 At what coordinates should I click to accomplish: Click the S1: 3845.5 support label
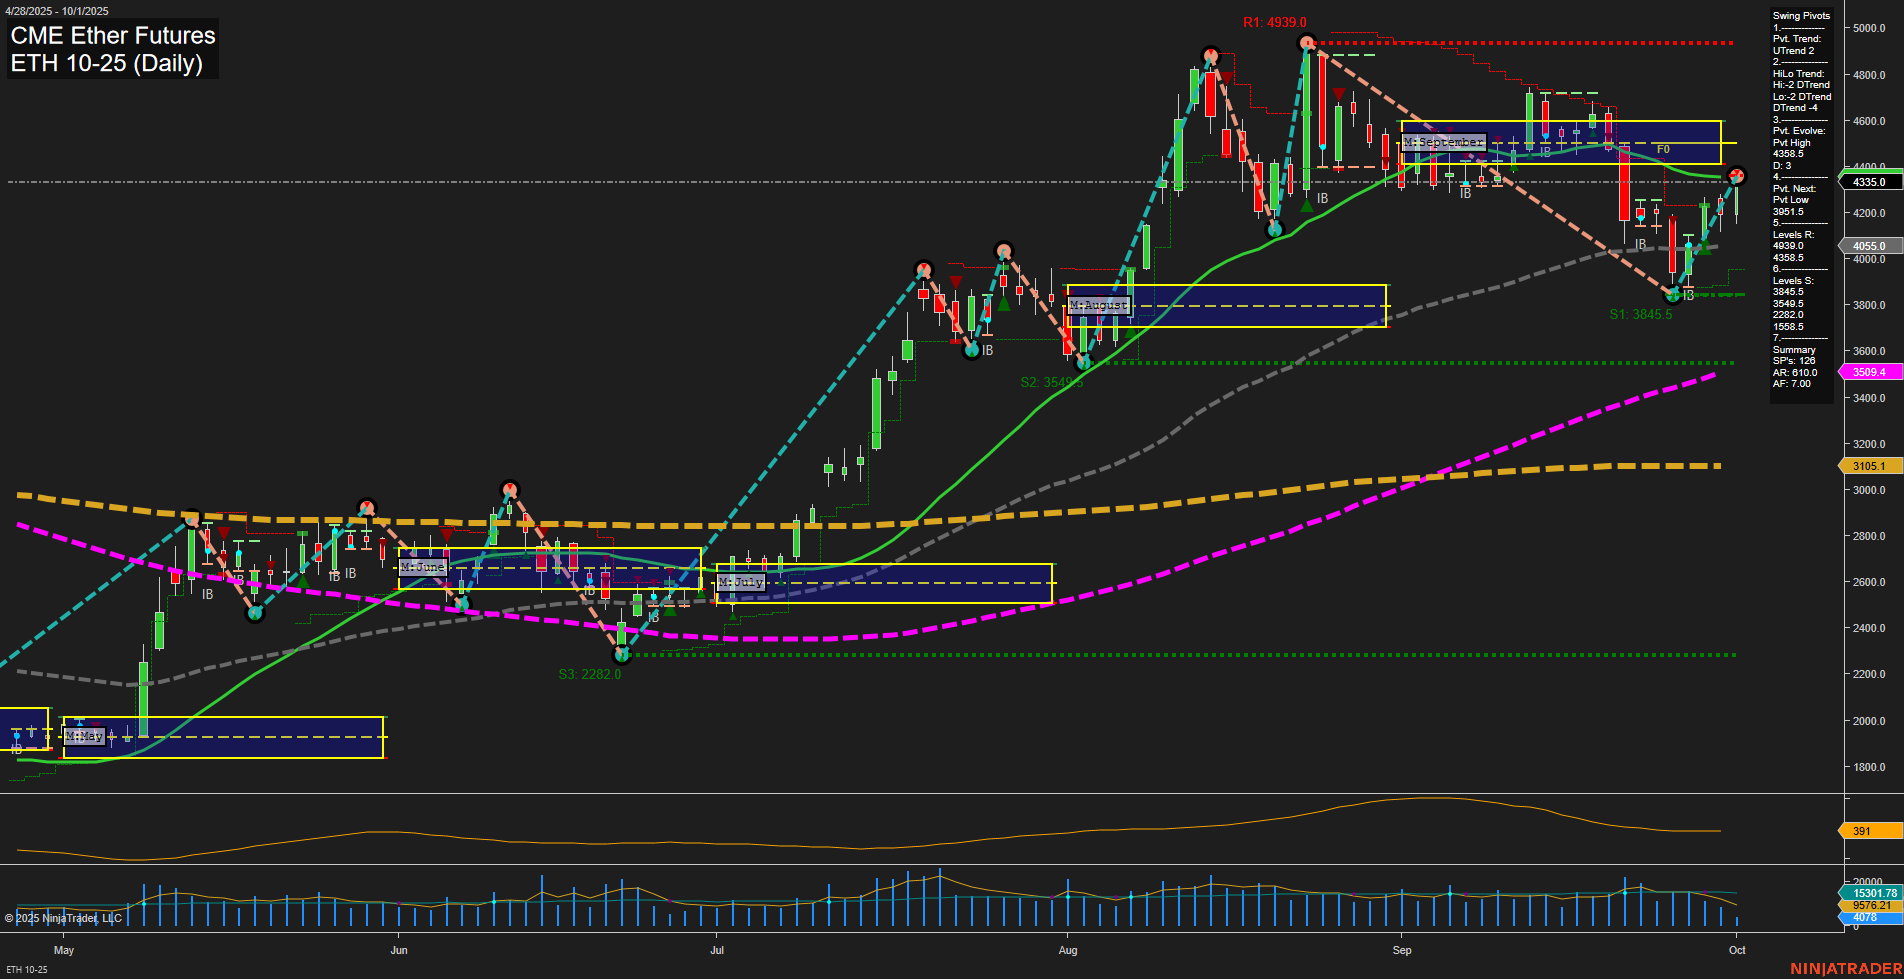(x=1640, y=314)
